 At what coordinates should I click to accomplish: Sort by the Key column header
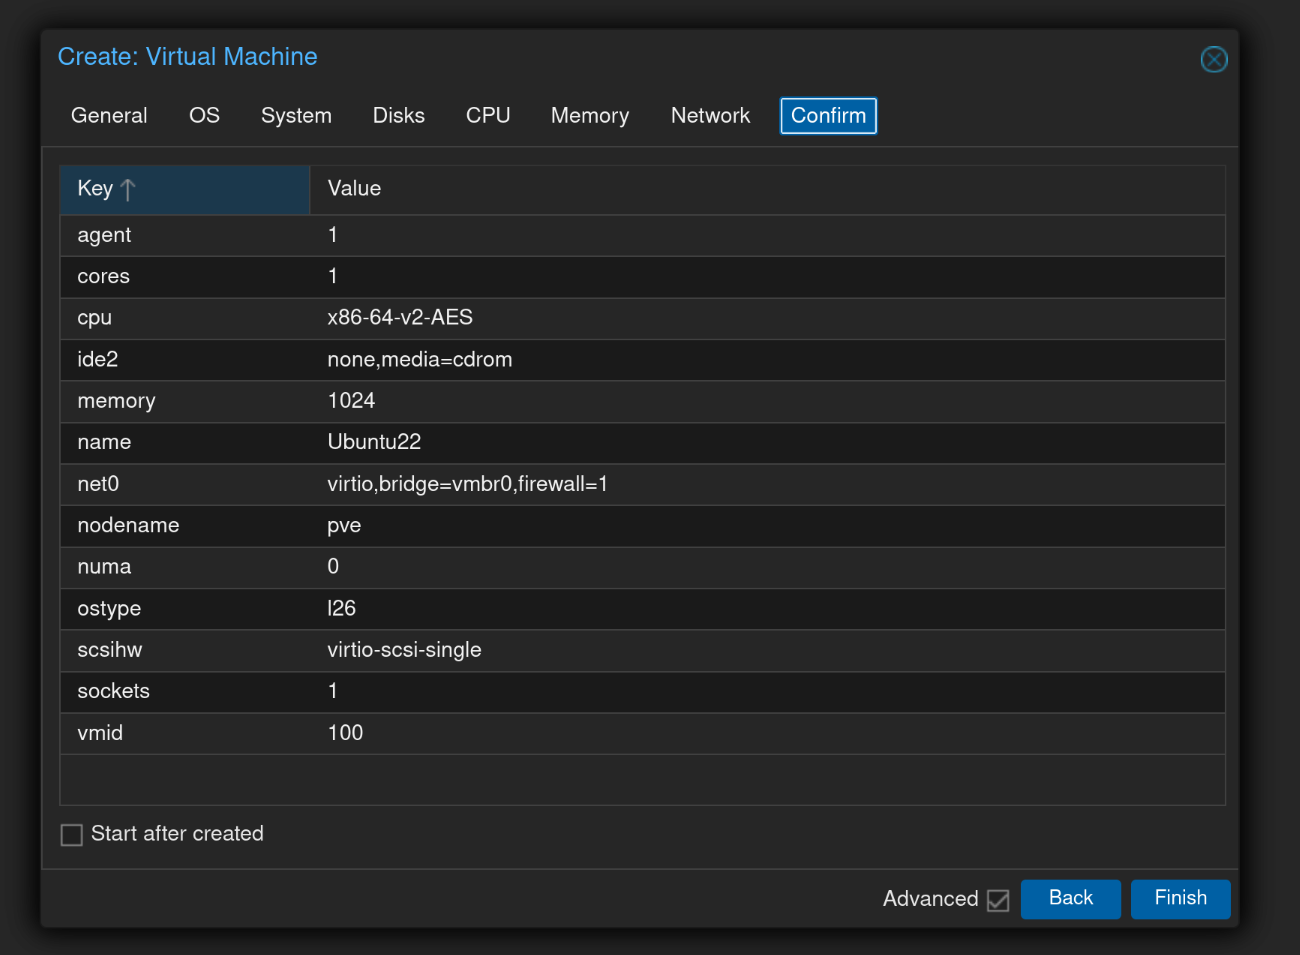click(185, 189)
